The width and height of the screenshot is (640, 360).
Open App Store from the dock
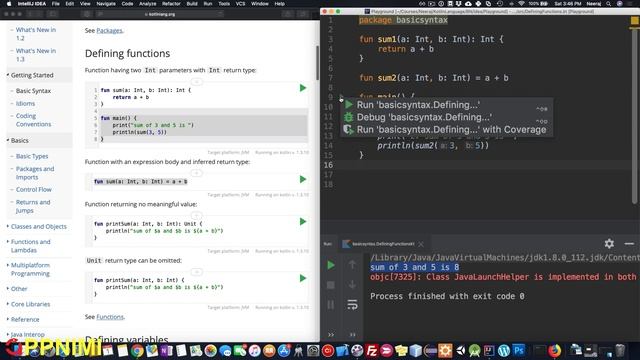pyautogui.click(x=284, y=351)
